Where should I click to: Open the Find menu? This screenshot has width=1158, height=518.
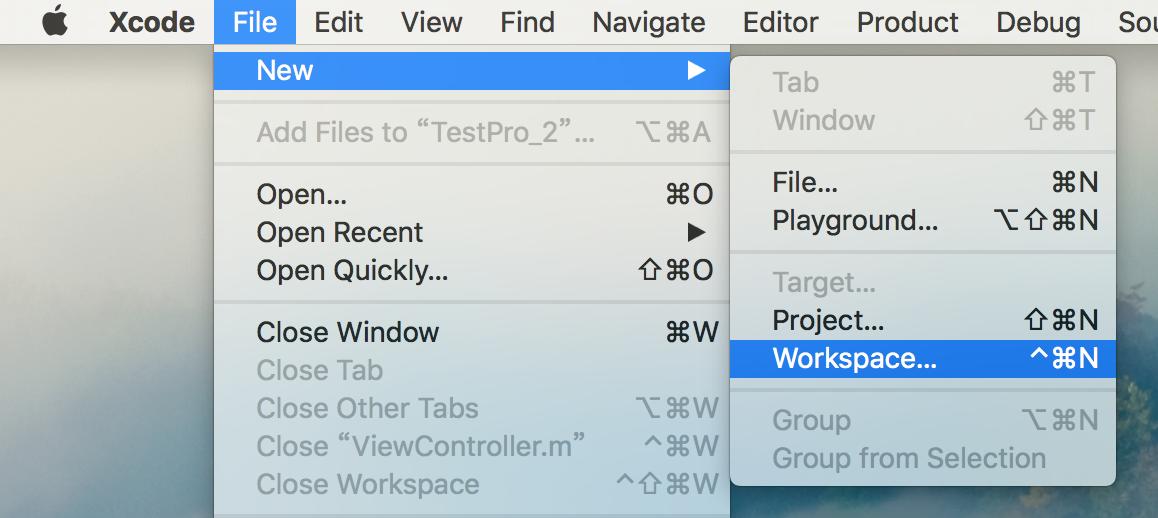tap(527, 22)
